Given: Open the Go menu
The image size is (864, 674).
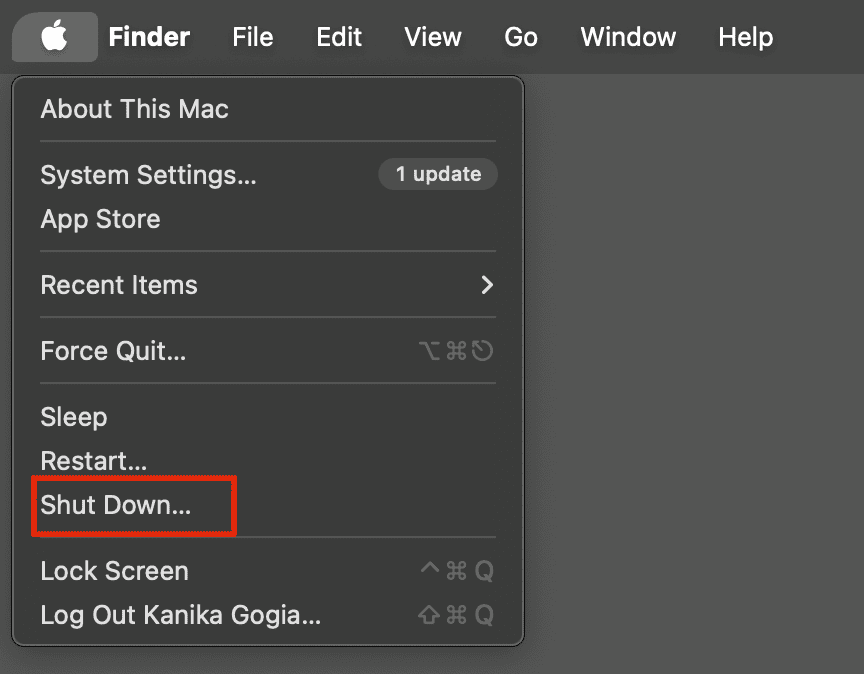Looking at the screenshot, I should coord(521,38).
